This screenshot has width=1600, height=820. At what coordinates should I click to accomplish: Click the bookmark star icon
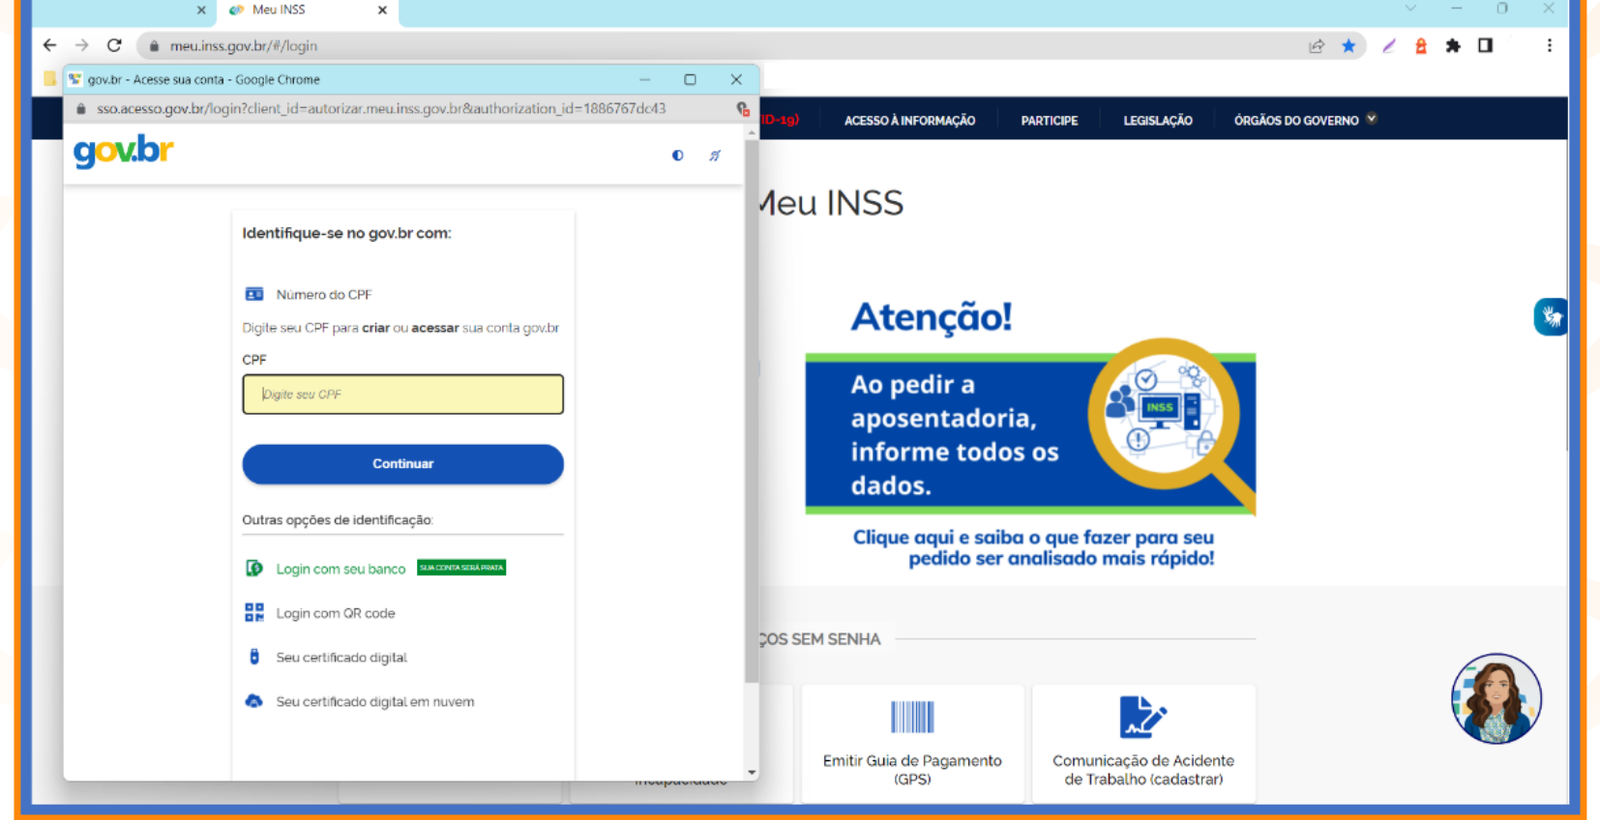coord(1349,45)
